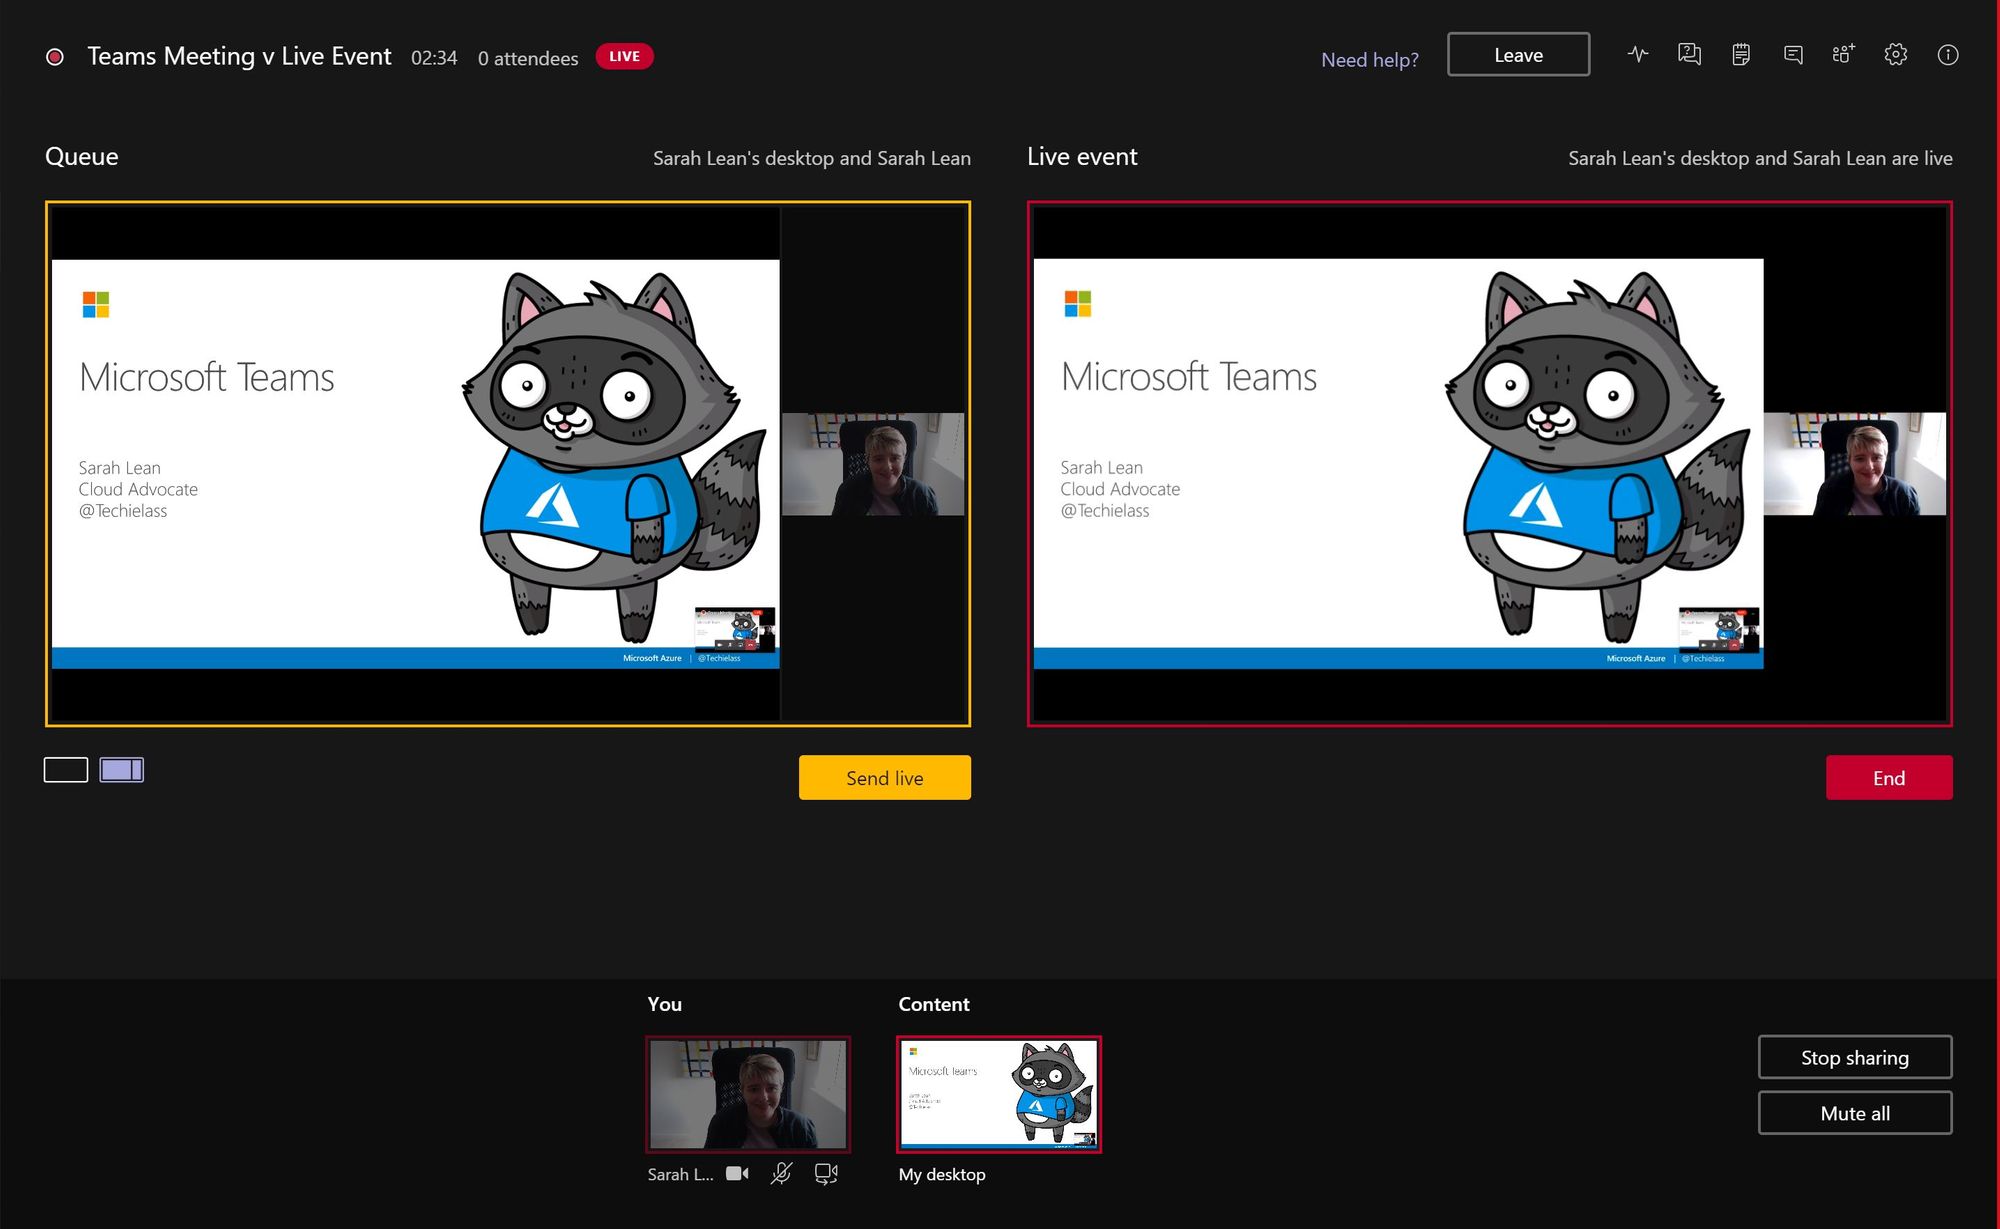Open device settings gear icon
Viewport: 2000px width, 1229px height.
pos(1895,55)
